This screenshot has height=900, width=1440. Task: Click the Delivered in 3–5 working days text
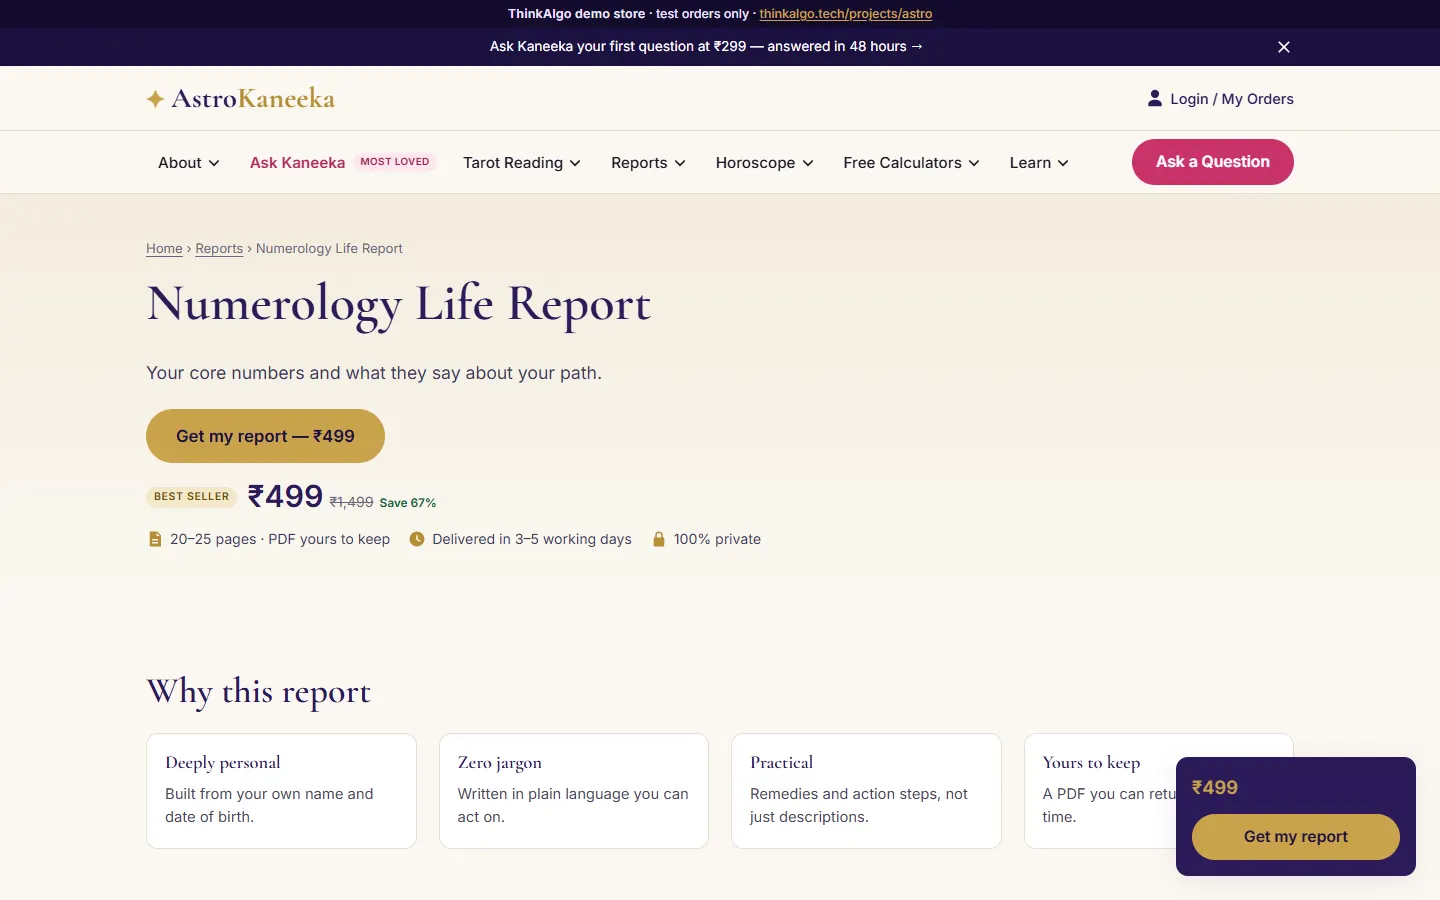point(532,539)
